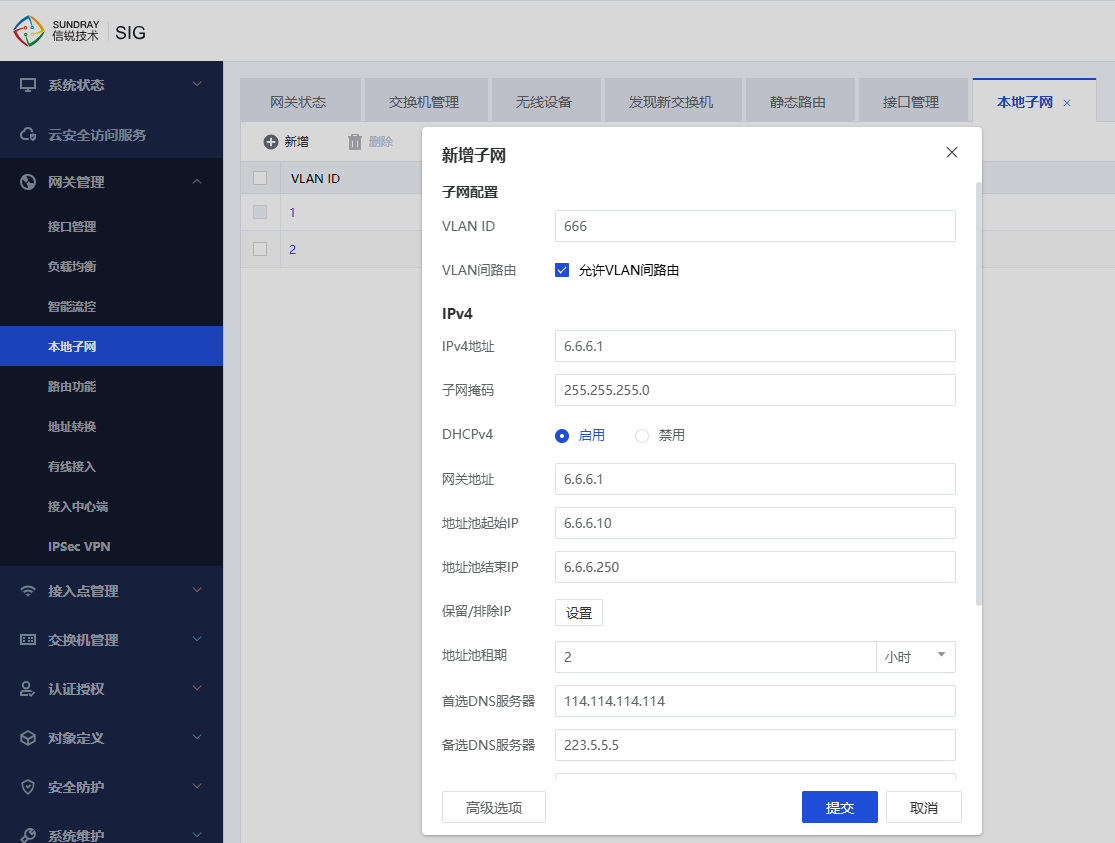1115x843 pixels.
Task: Click the wifi icon for 接入点管理
Action: click(28, 591)
